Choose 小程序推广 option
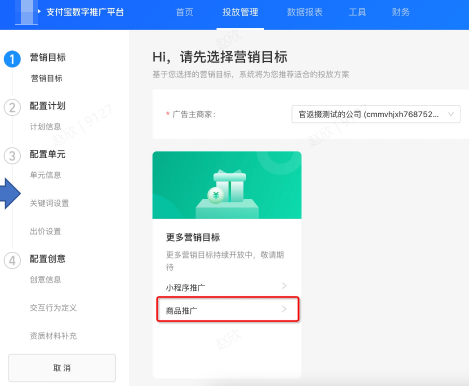This screenshot has height=386, width=469. pos(226,287)
